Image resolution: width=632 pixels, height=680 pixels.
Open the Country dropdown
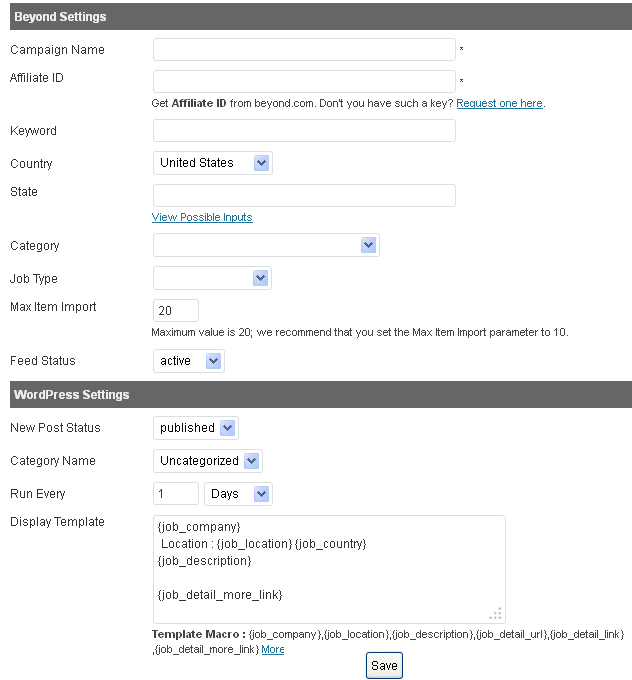tap(213, 163)
